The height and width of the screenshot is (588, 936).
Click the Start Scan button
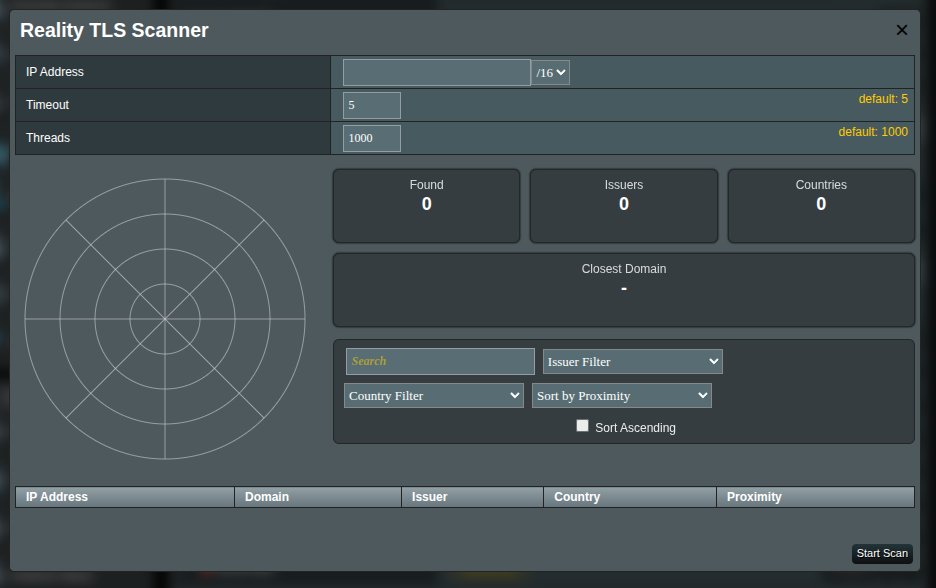pyautogui.click(x=882, y=553)
